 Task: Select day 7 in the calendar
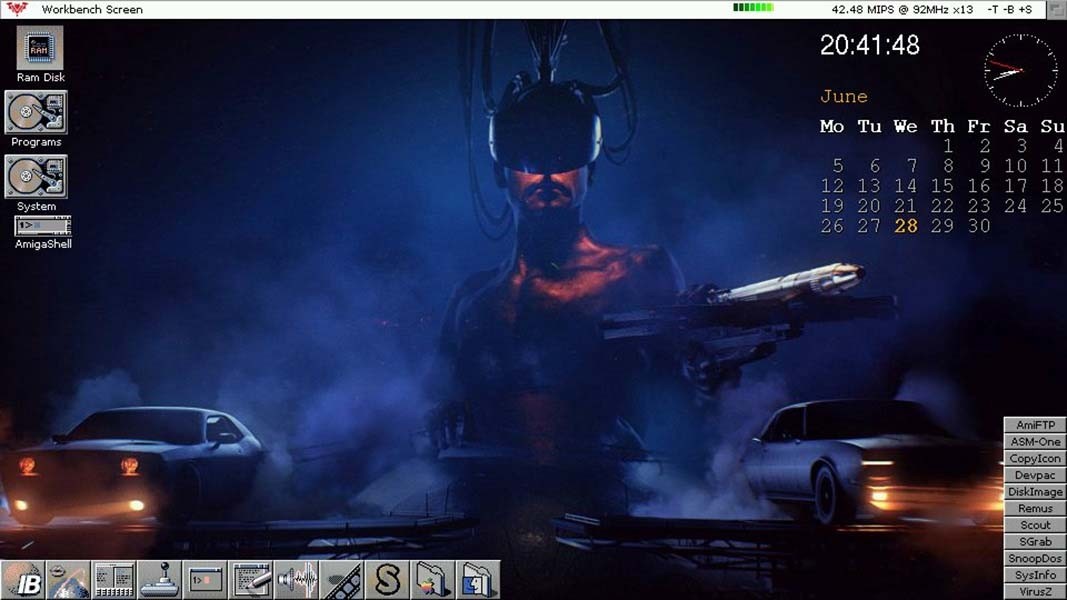pyautogui.click(x=912, y=166)
